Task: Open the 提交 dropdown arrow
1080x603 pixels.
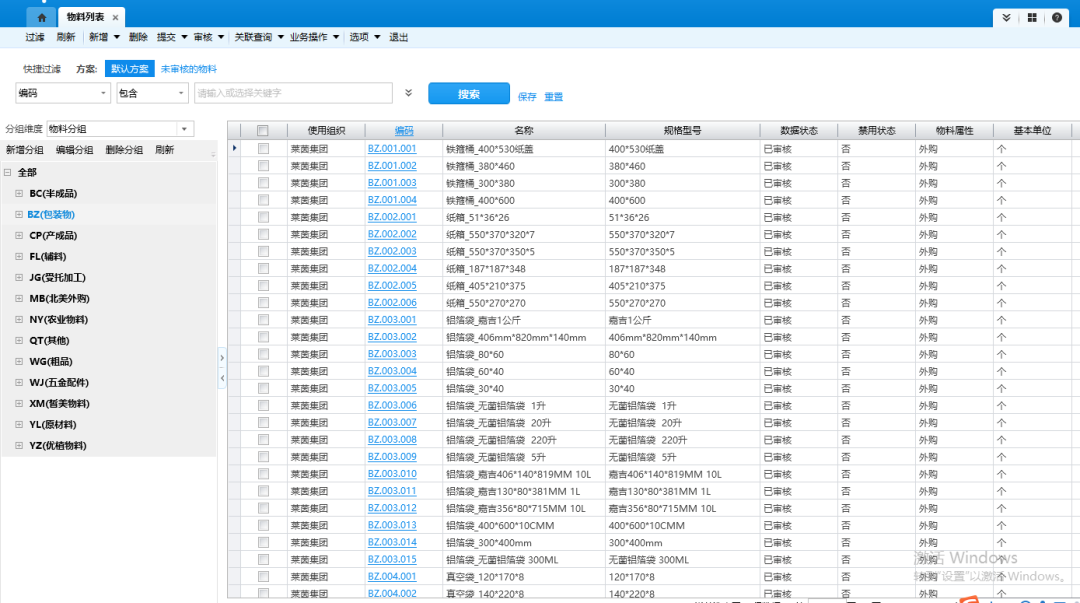Action: click(x=184, y=37)
